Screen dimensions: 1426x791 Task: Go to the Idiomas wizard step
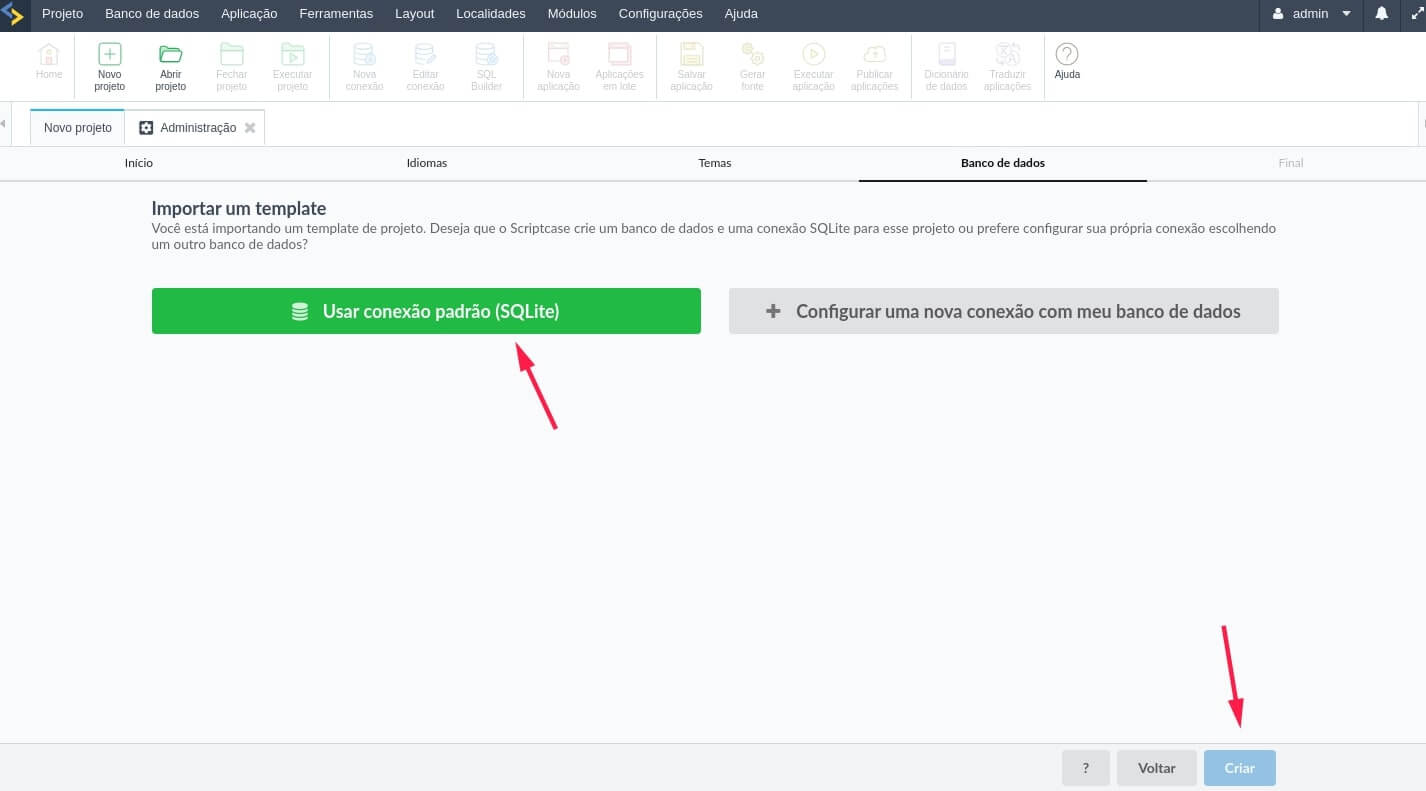[427, 163]
